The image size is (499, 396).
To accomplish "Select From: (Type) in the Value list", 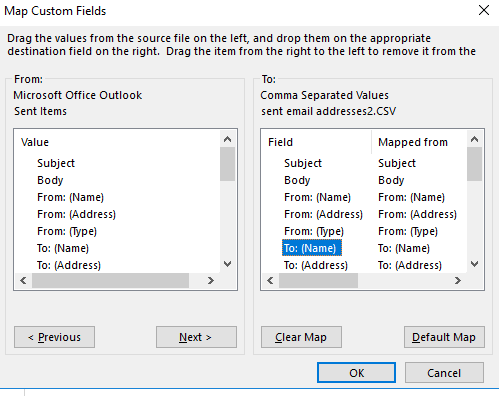I will point(67,231).
